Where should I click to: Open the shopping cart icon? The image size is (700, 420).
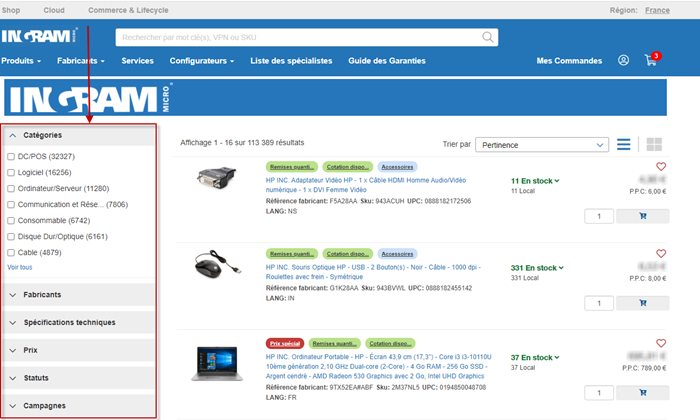click(x=651, y=60)
